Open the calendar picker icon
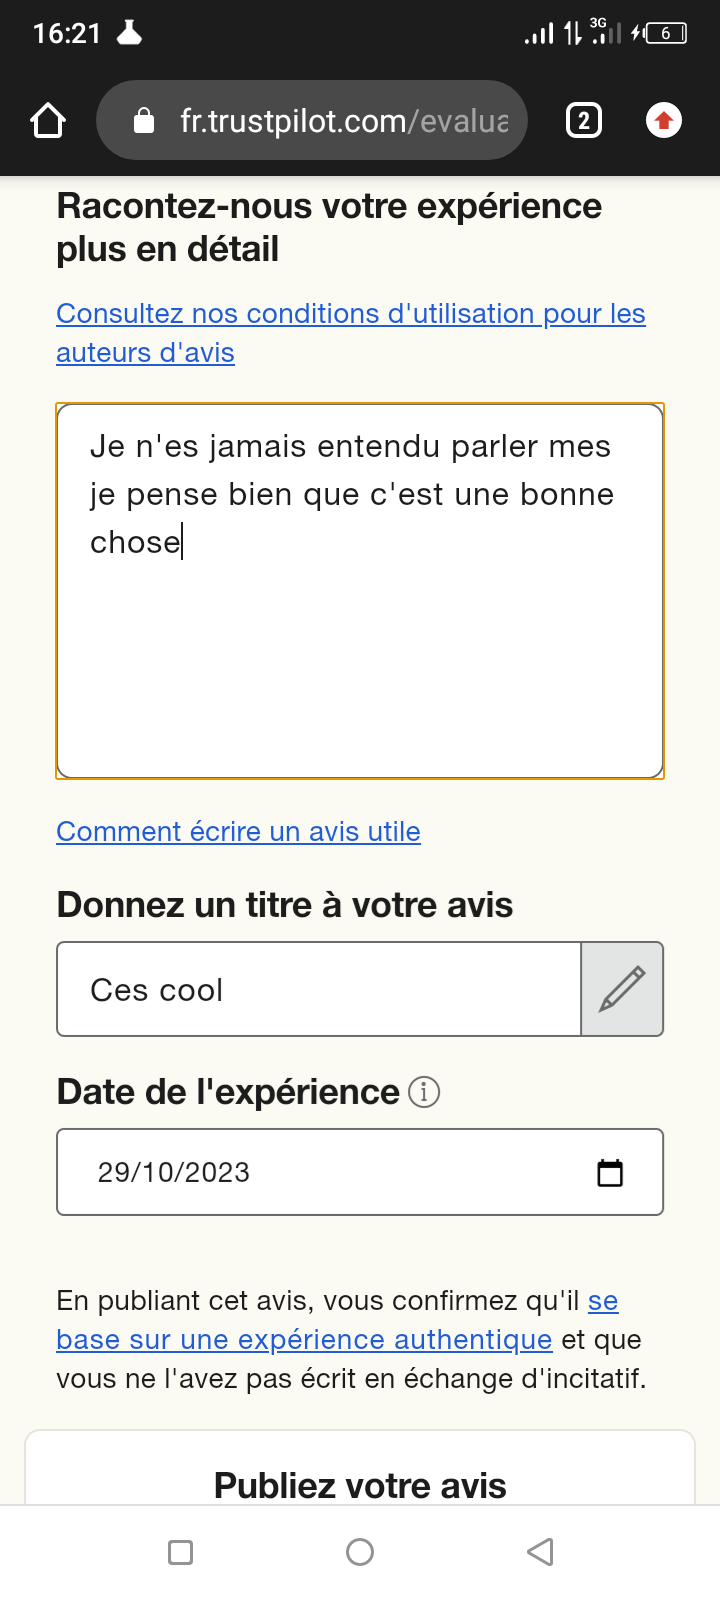Viewport: 720px width, 1600px height. (x=610, y=1172)
